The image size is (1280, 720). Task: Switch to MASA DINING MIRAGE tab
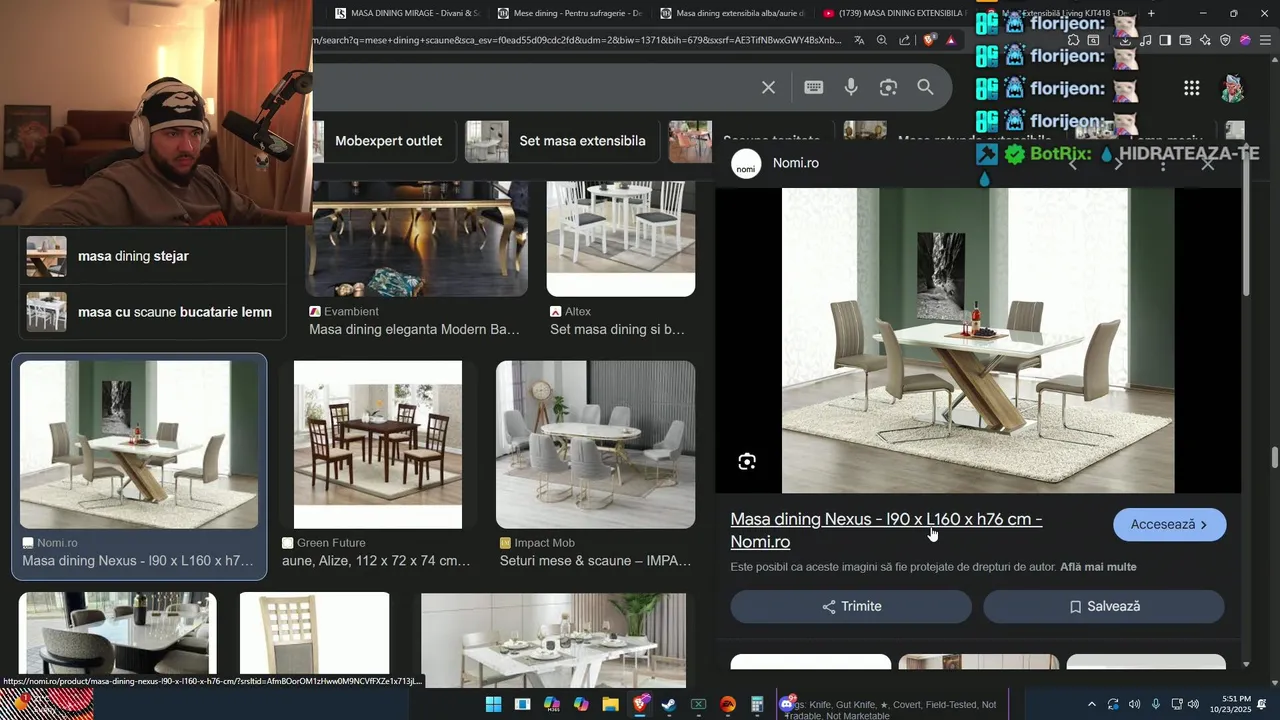point(408,14)
